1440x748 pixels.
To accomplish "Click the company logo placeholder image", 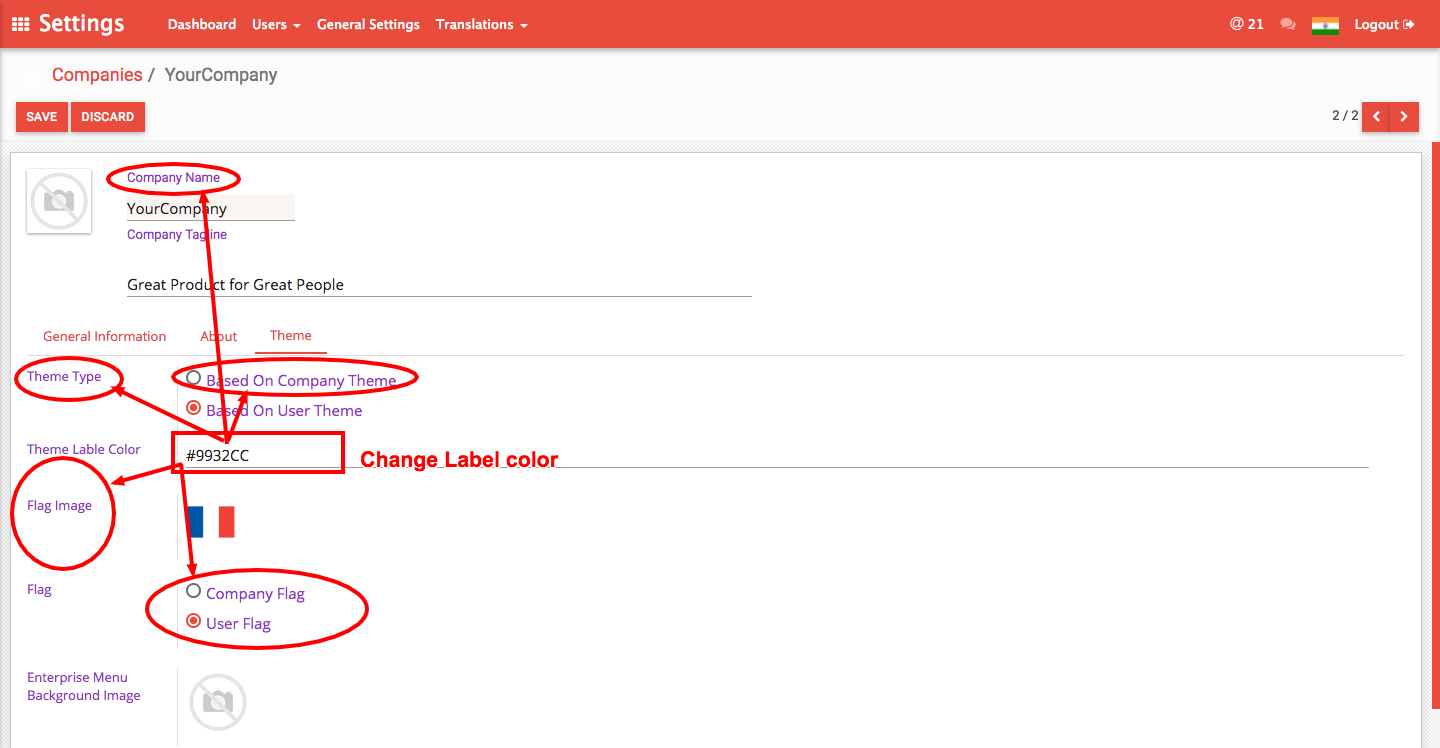I will [x=59, y=201].
